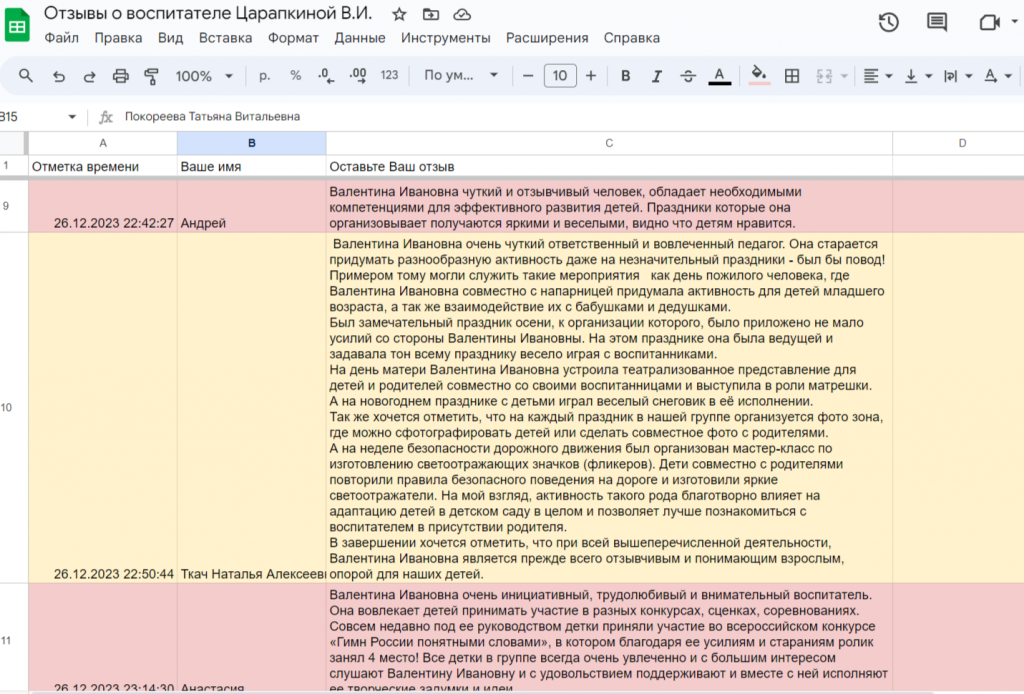The image size is (1024, 694).
Task: Open the name box dropdown arrow
Action: [x=72, y=117]
